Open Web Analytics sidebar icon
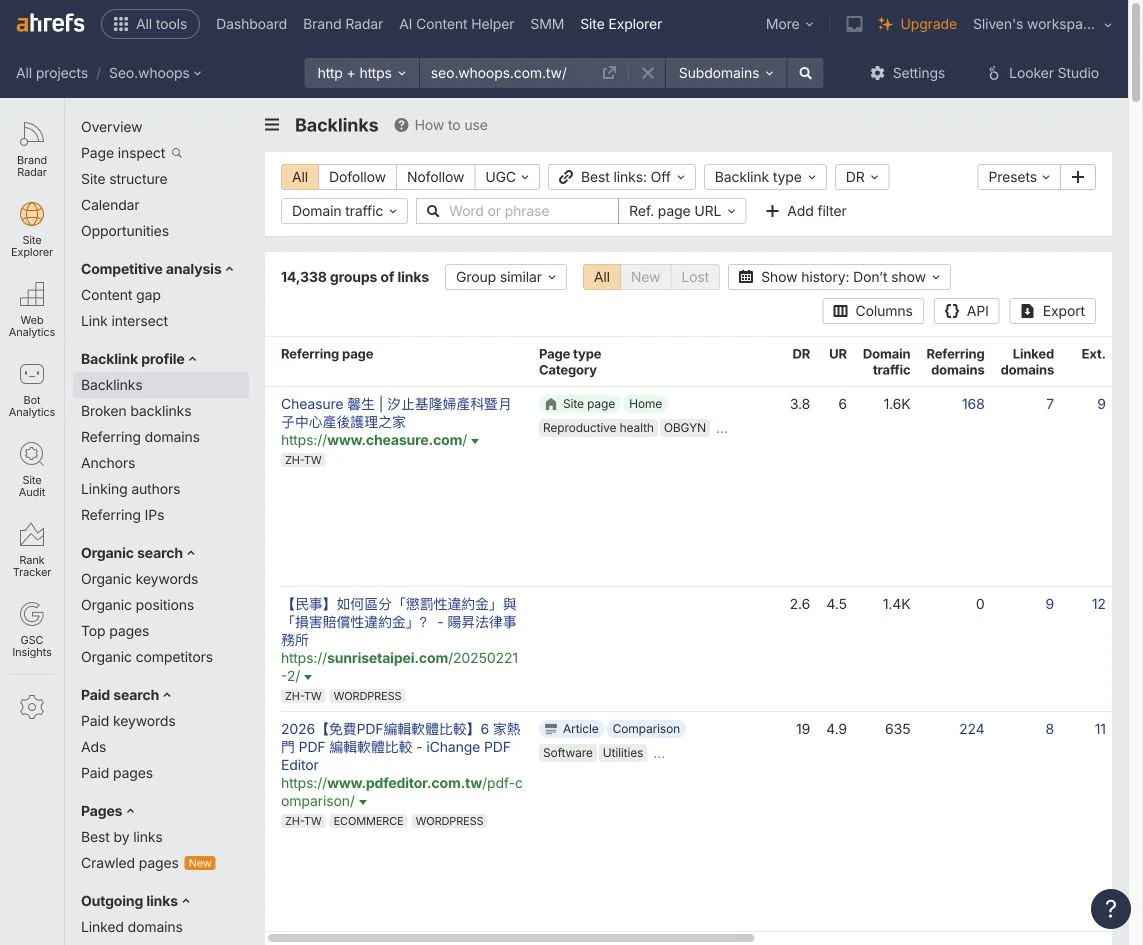This screenshot has width=1143, height=945. [32, 310]
